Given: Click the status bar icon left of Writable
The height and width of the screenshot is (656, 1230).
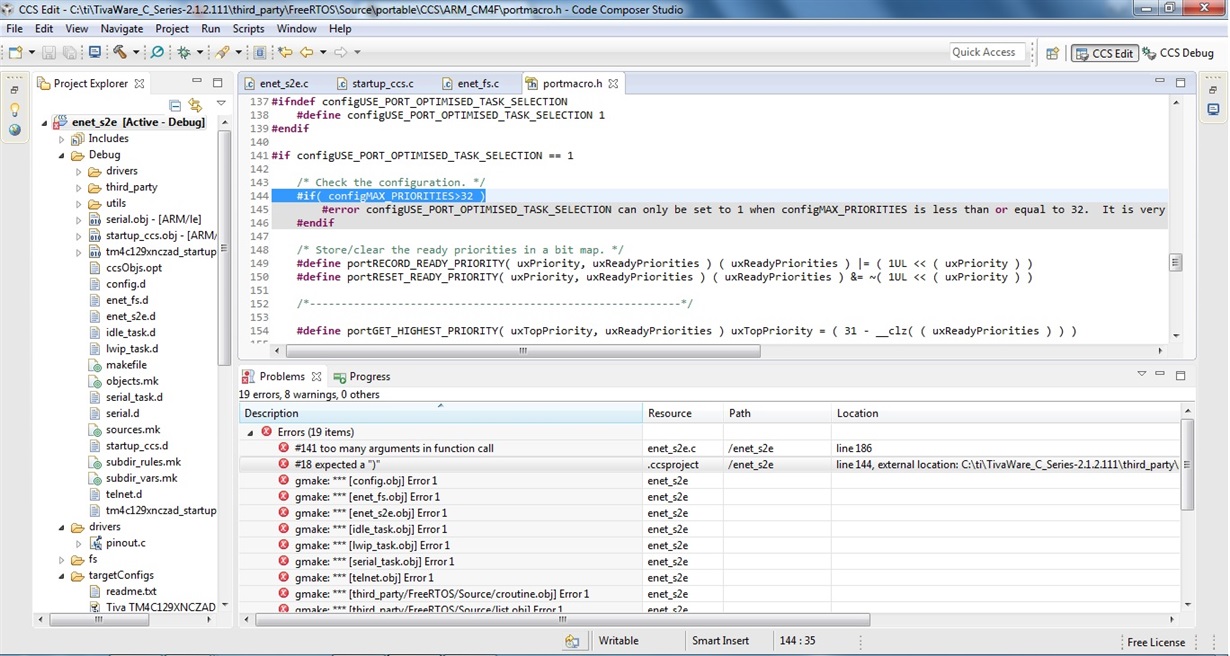Looking at the screenshot, I should 572,641.
